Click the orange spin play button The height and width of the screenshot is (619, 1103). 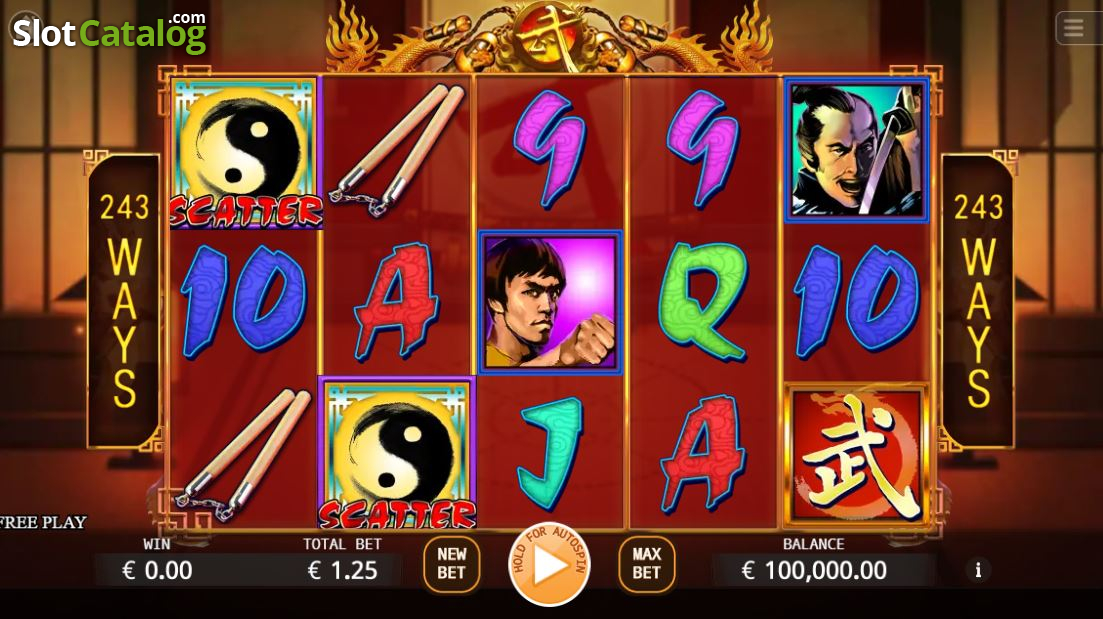549,563
